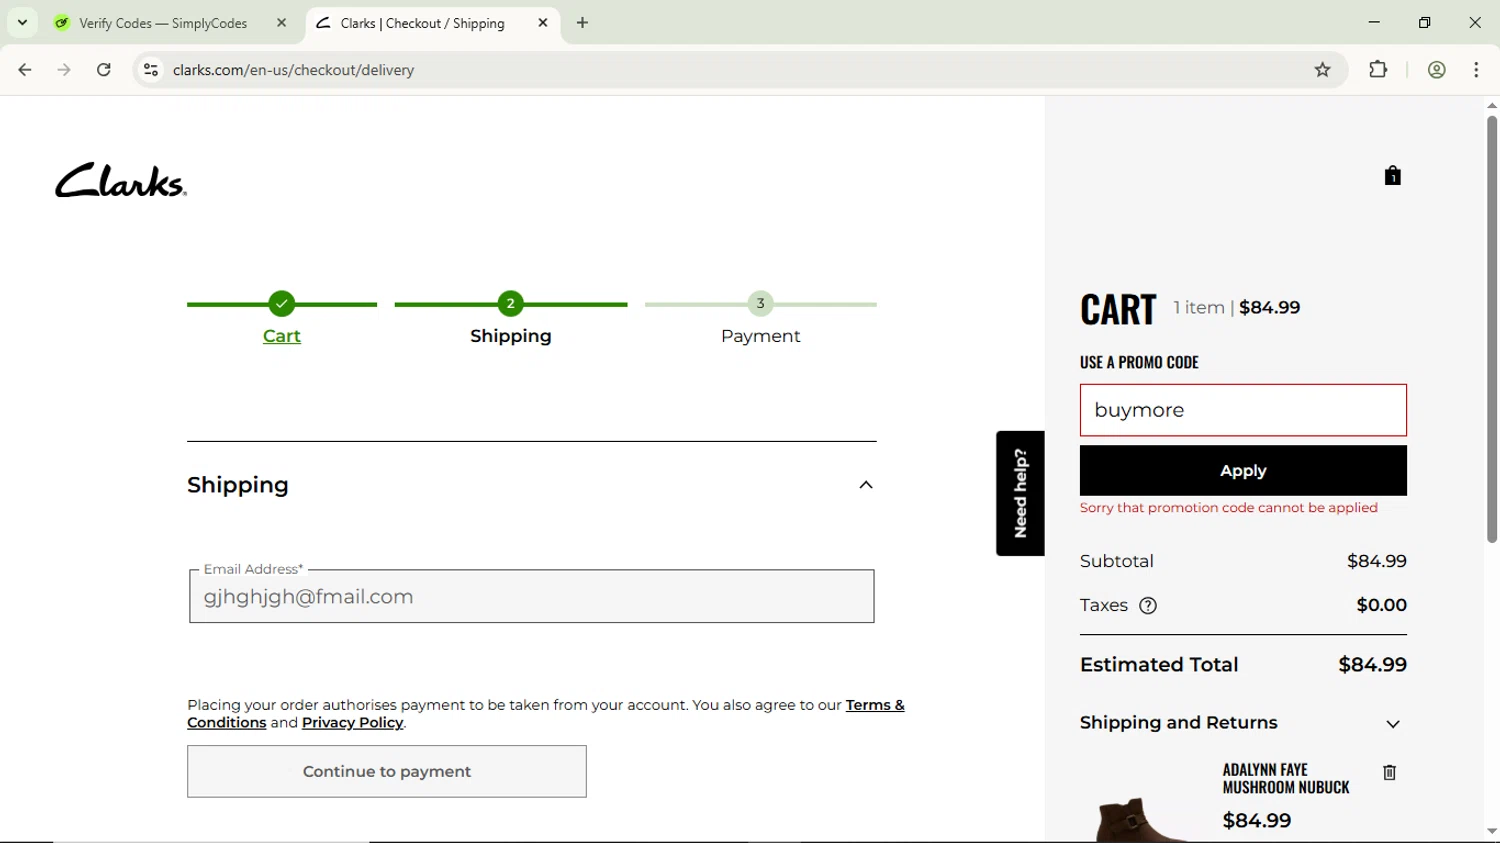Click the Clarks logo

121,180
